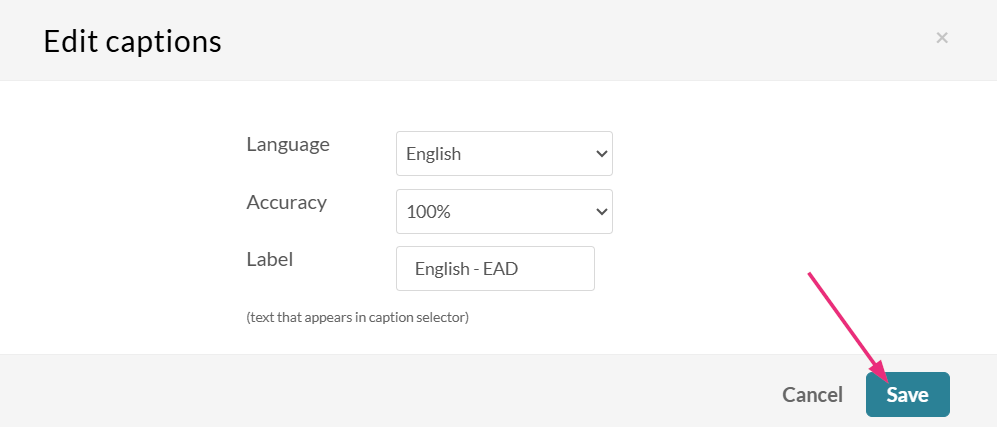Save the caption settings
Screen dimensions: 997x427
[907, 395]
